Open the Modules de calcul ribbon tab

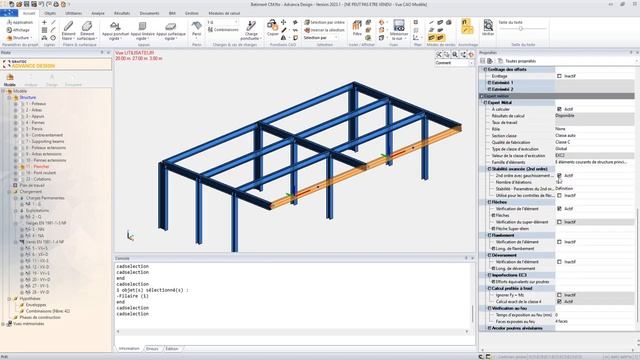pyautogui.click(x=224, y=13)
